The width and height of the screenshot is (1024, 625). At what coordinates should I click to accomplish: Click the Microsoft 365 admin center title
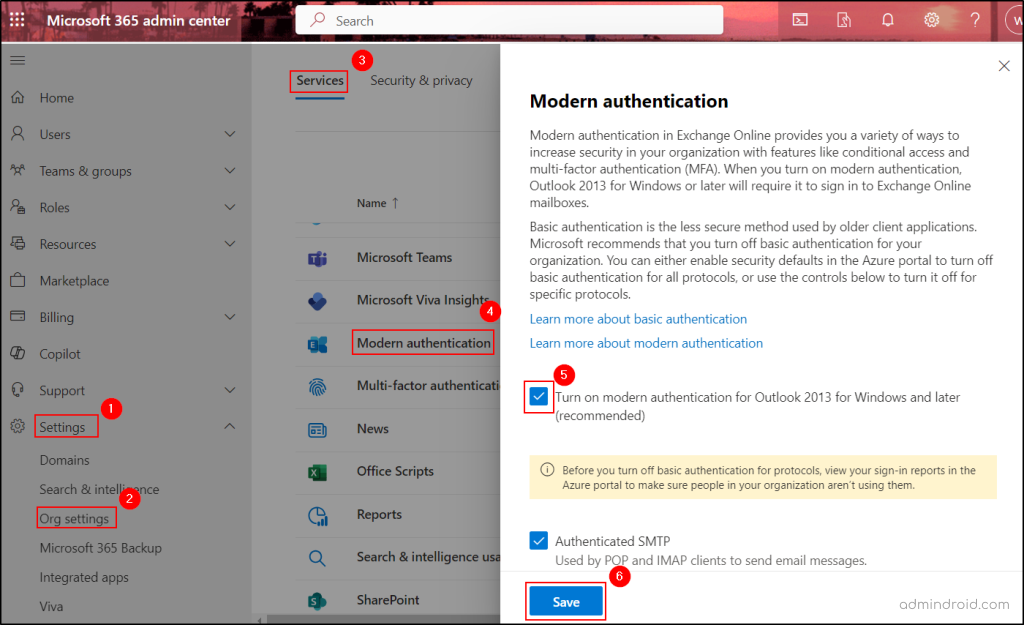(138, 20)
